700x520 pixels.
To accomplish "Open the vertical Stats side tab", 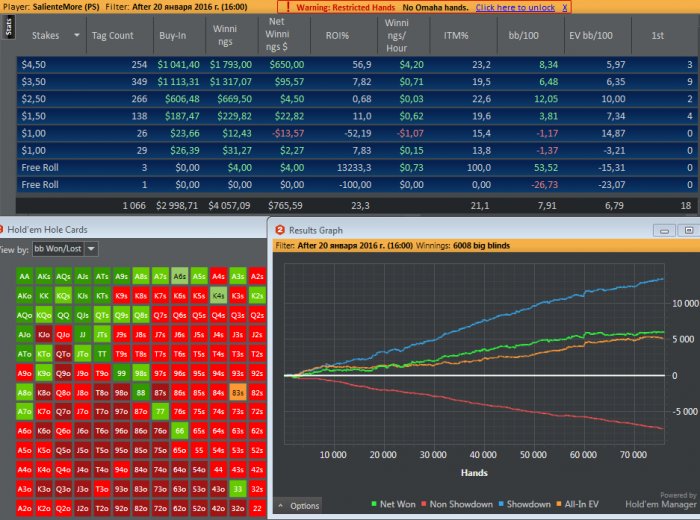I will tap(9, 30).
